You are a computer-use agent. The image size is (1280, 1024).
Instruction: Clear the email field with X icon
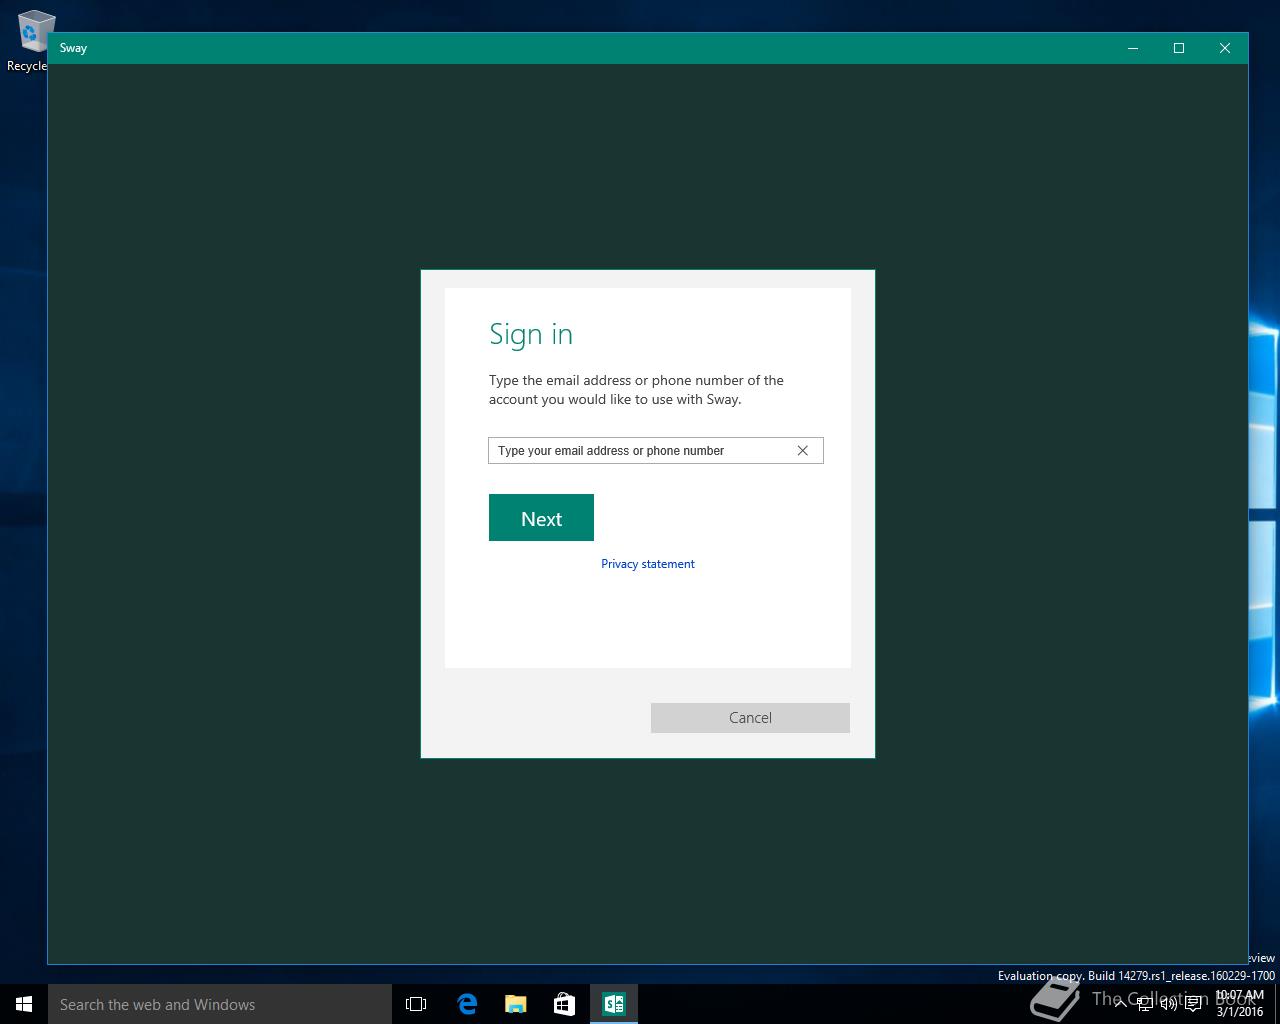click(x=802, y=451)
